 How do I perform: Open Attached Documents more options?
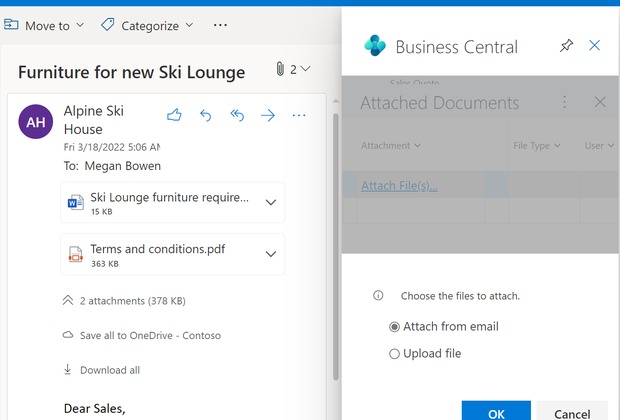point(565,102)
